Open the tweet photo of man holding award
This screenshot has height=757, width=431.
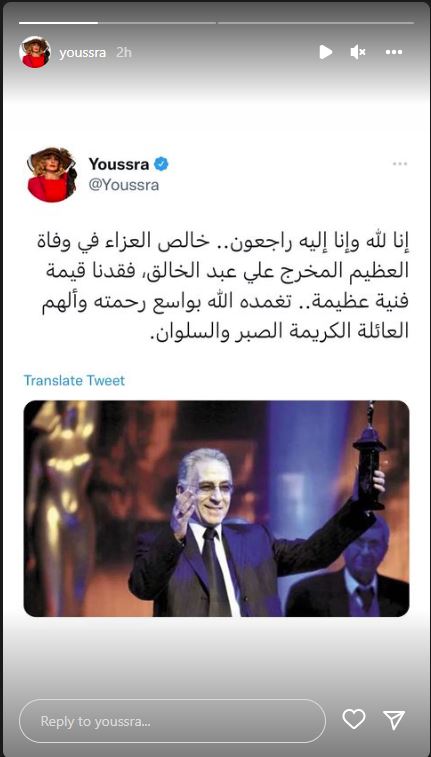click(x=216, y=508)
